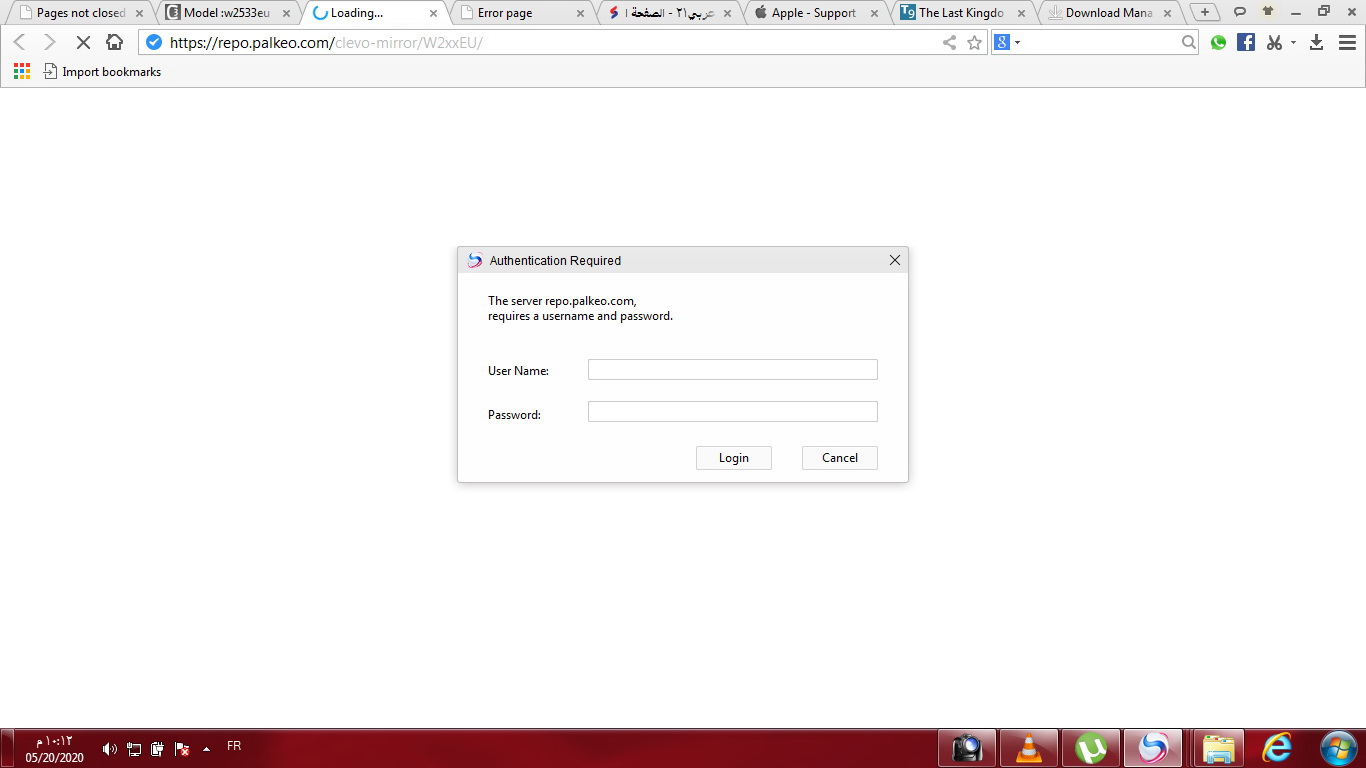Click Cancel in the authentication dialog
This screenshot has height=768, width=1366.
[840, 458]
